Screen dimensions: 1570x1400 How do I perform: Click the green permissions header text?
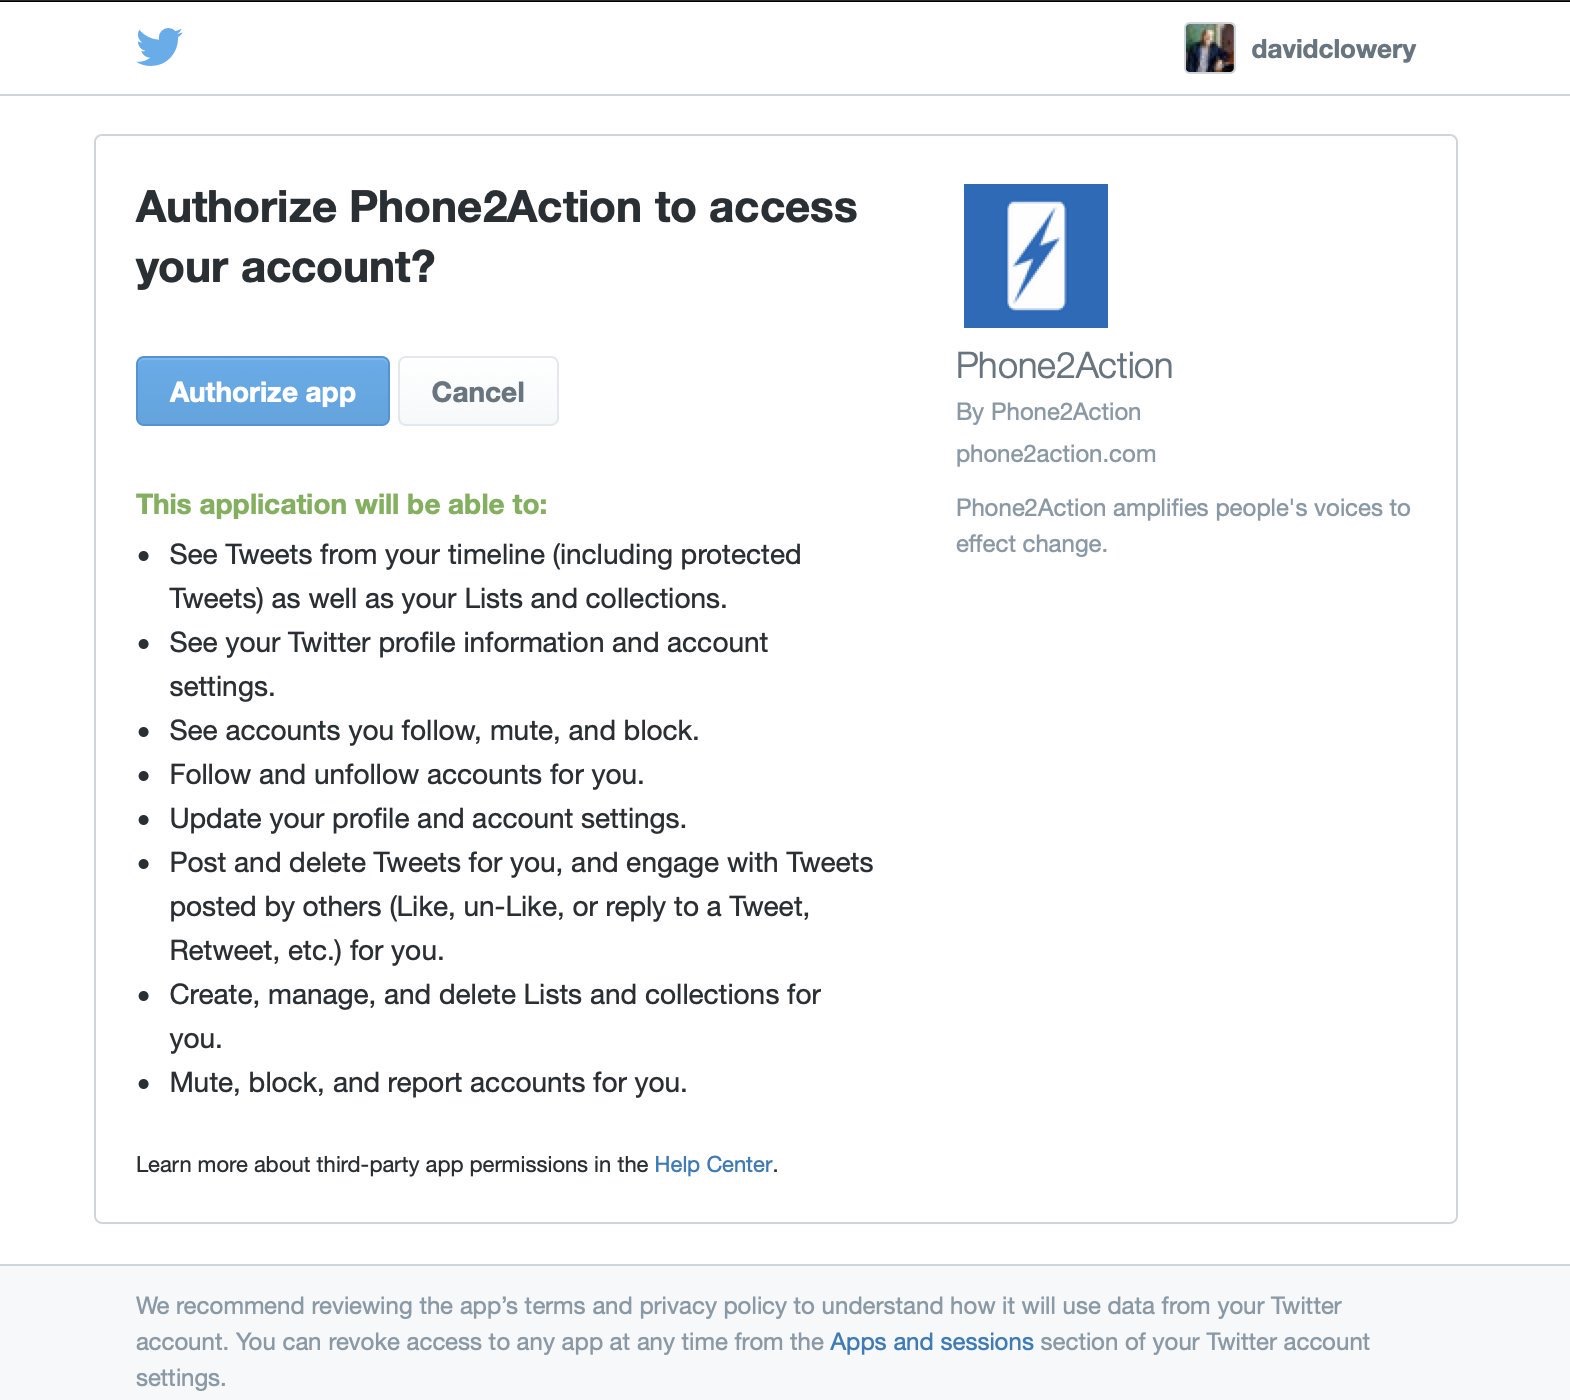[x=341, y=505]
